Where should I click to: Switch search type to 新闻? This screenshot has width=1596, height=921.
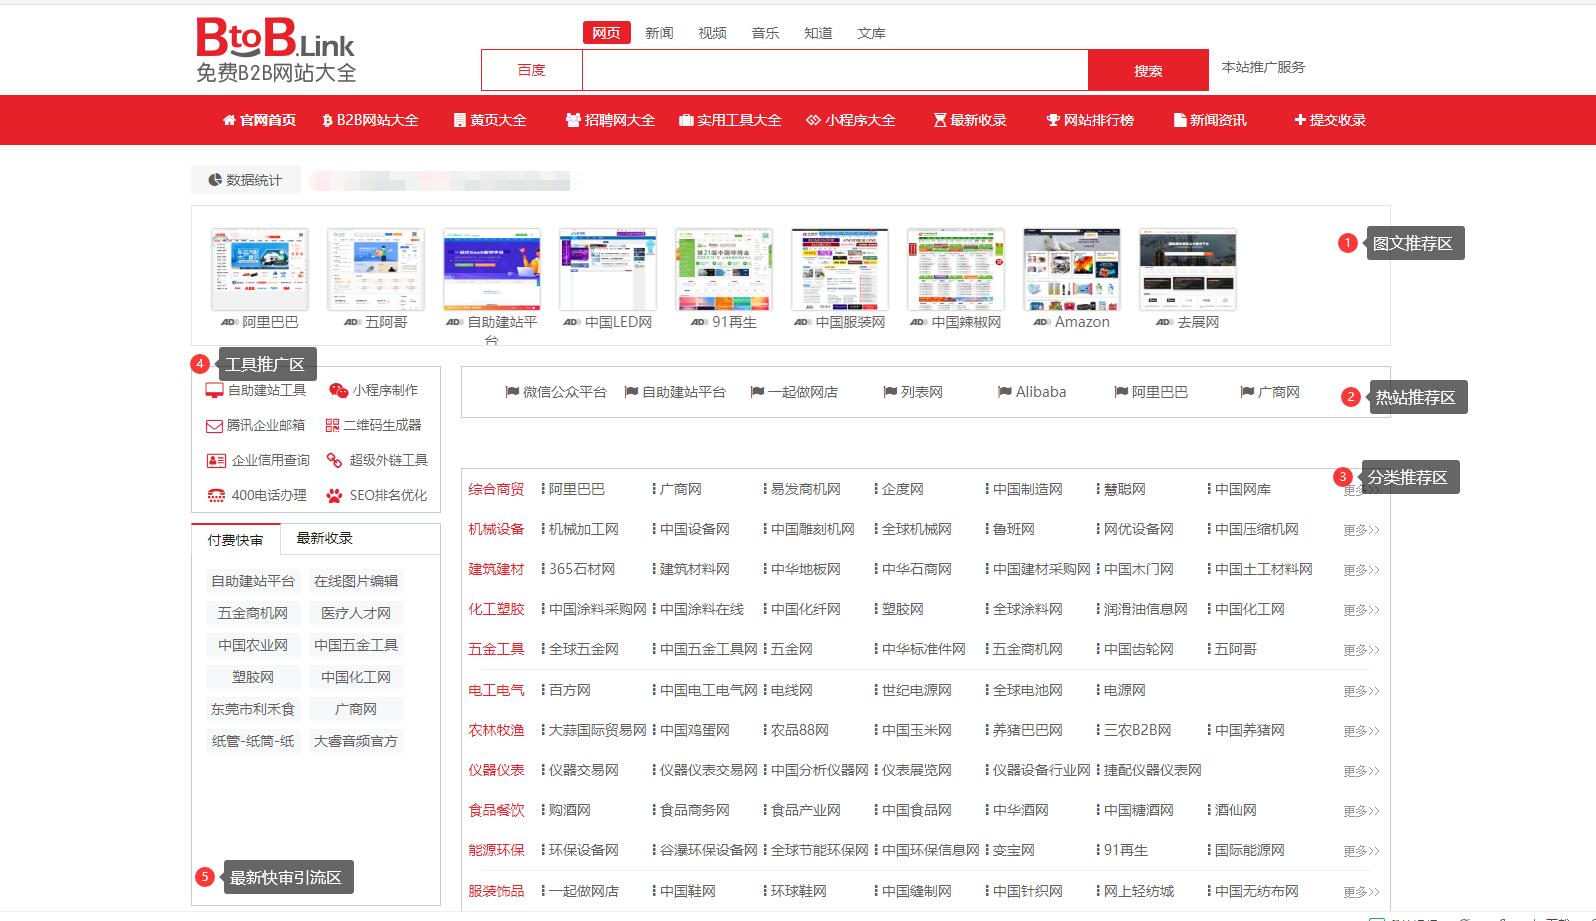[659, 33]
